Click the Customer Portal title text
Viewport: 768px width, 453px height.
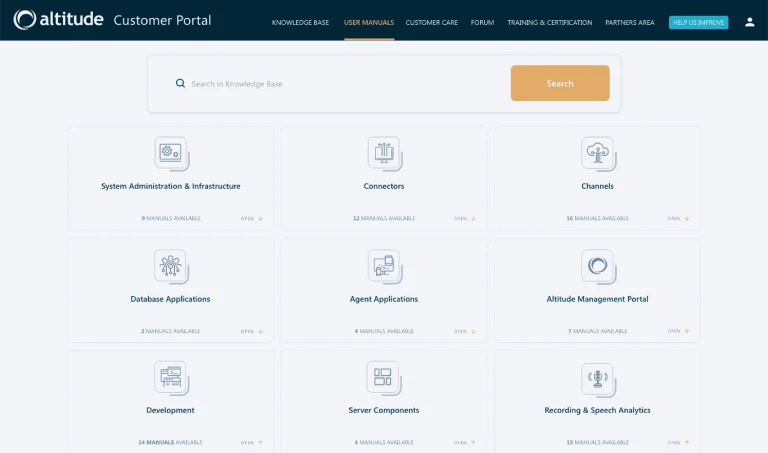(162, 20)
